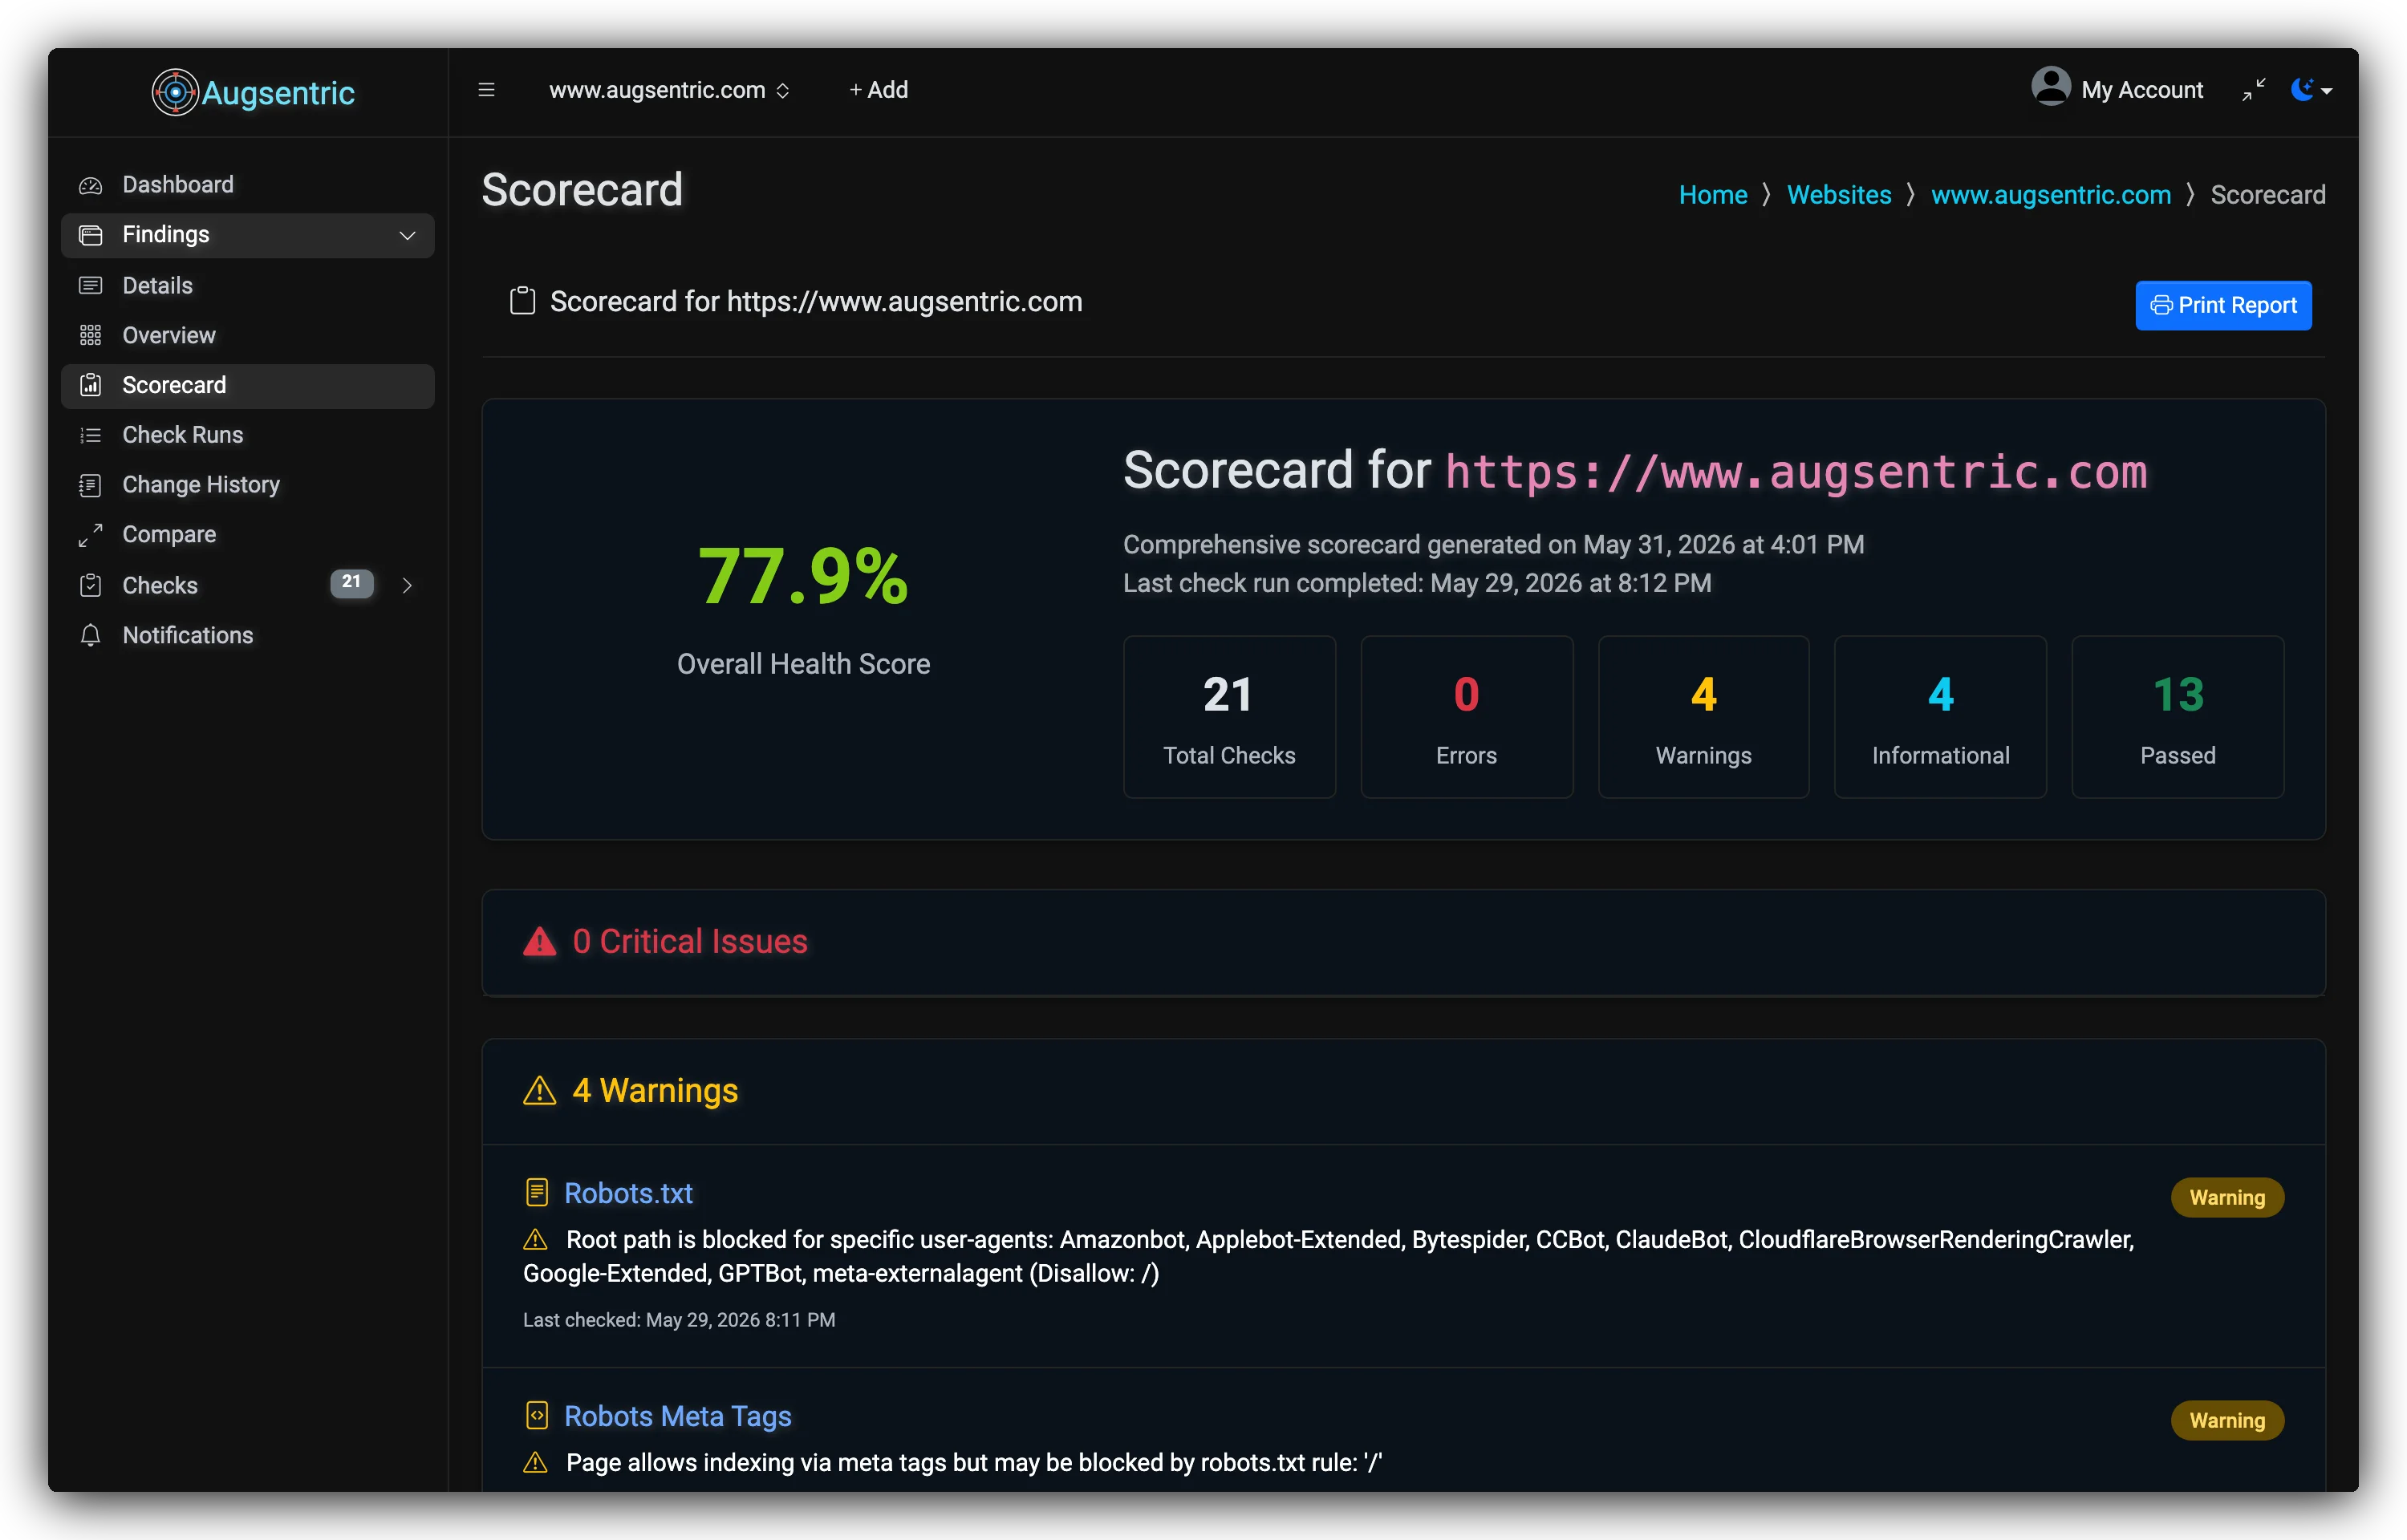Follow the Home breadcrumb link
The width and height of the screenshot is (2407, 1540).
click(1713, 195)
